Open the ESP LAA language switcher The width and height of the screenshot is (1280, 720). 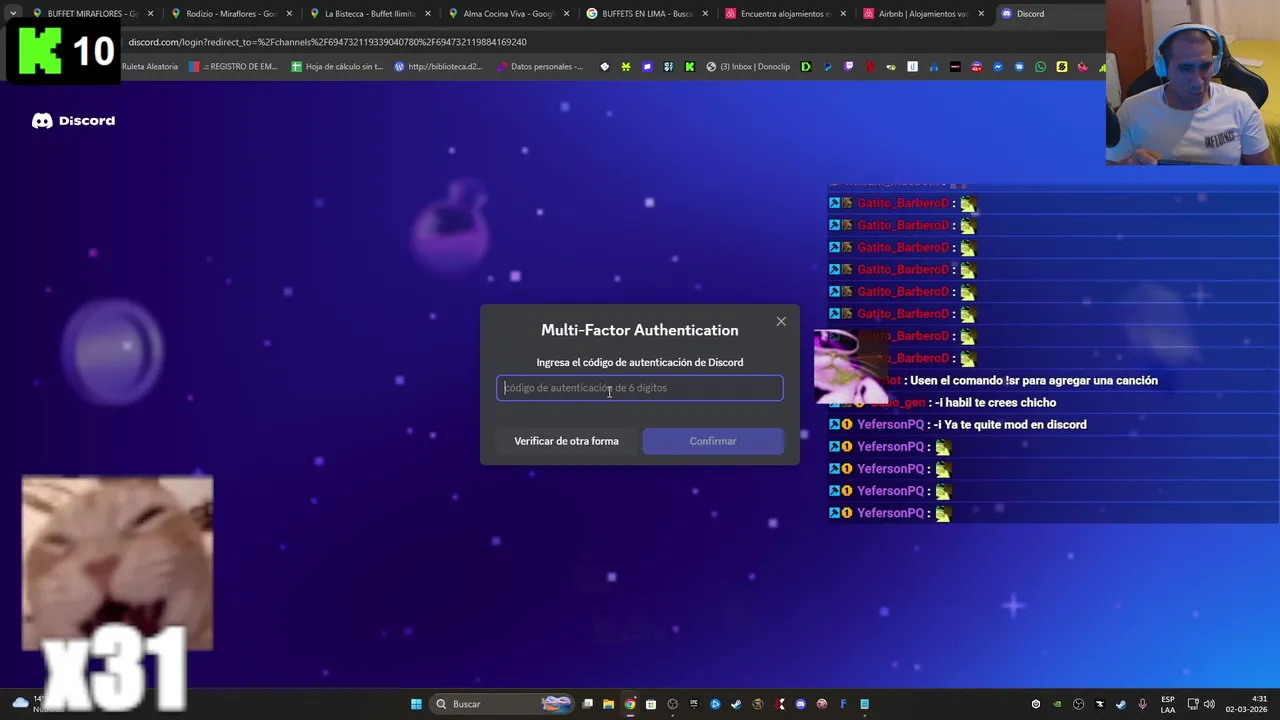tap(1168, 704)
